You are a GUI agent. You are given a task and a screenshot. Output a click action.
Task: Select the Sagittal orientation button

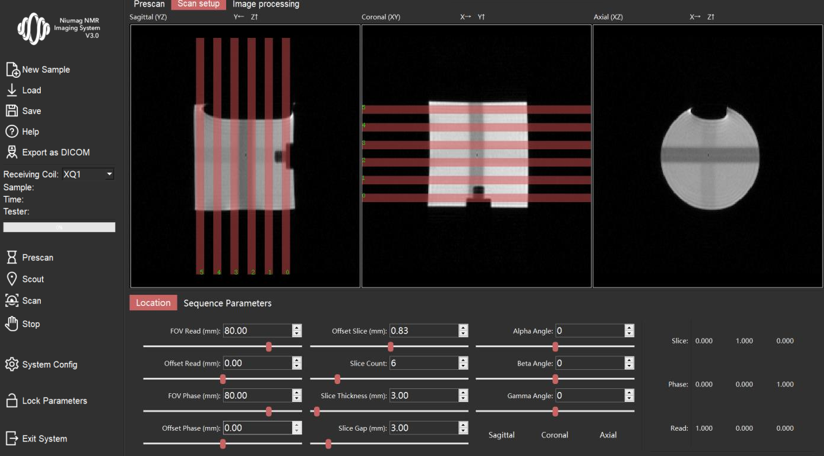[x=502, y=435]
